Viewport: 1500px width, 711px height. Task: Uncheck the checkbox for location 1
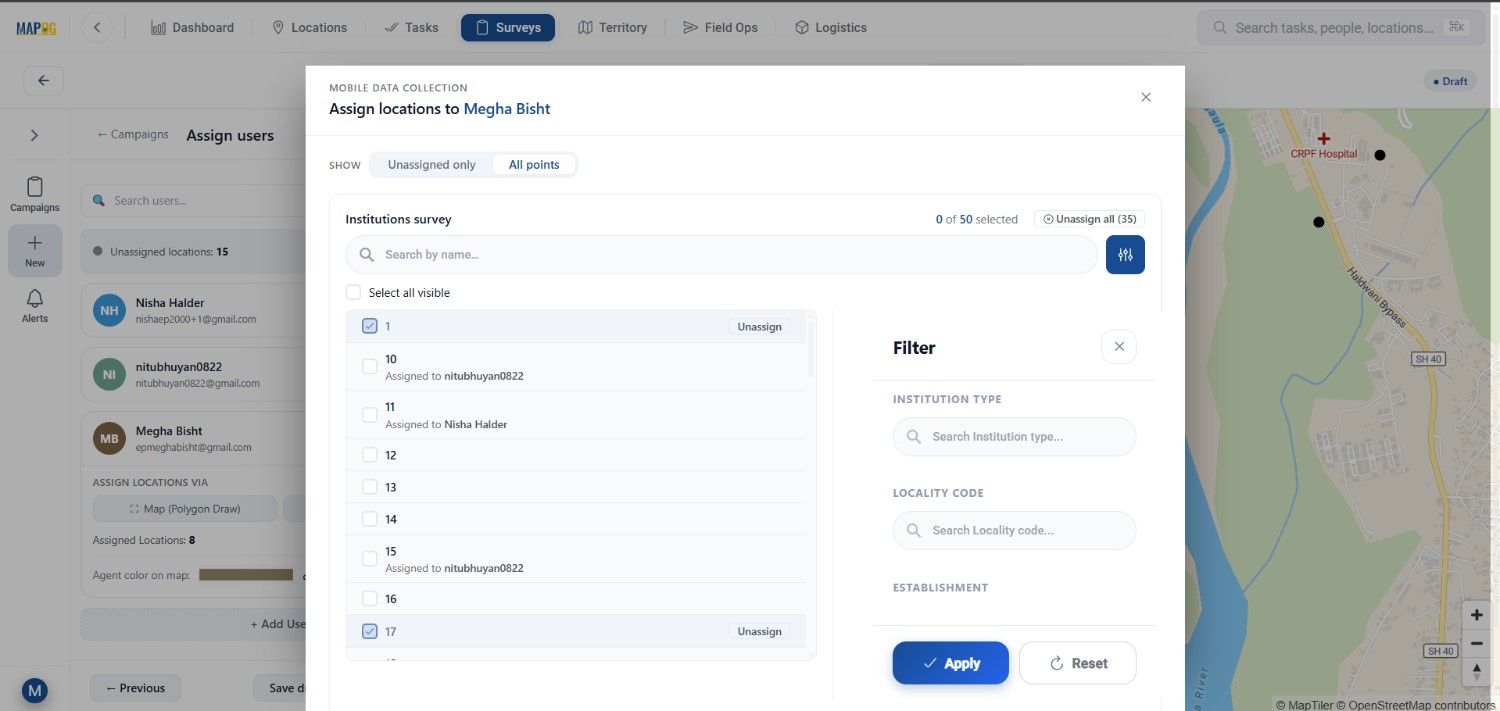click(370, 327)
